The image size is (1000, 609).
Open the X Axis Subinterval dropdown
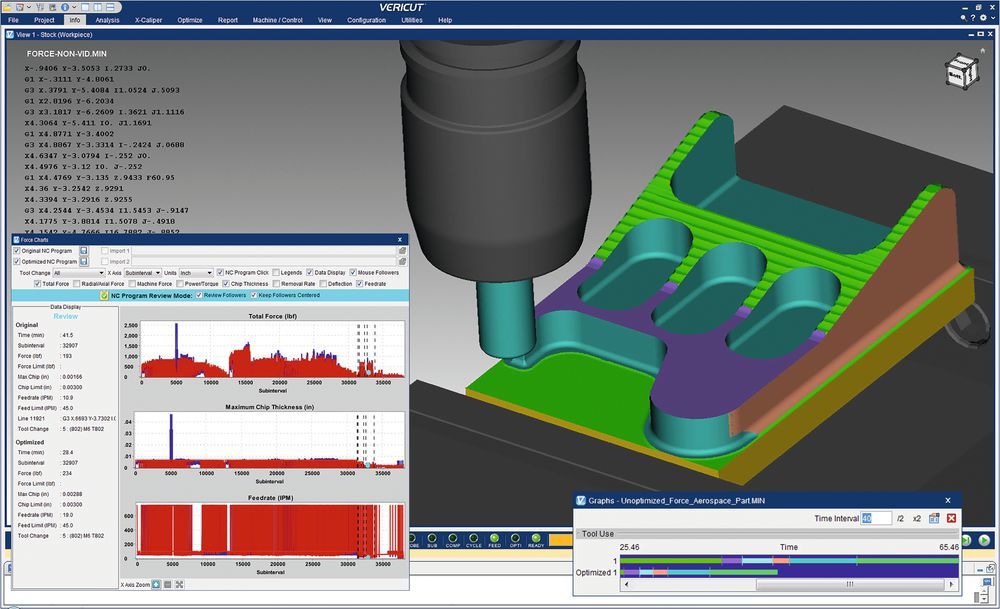coord(141,272)
